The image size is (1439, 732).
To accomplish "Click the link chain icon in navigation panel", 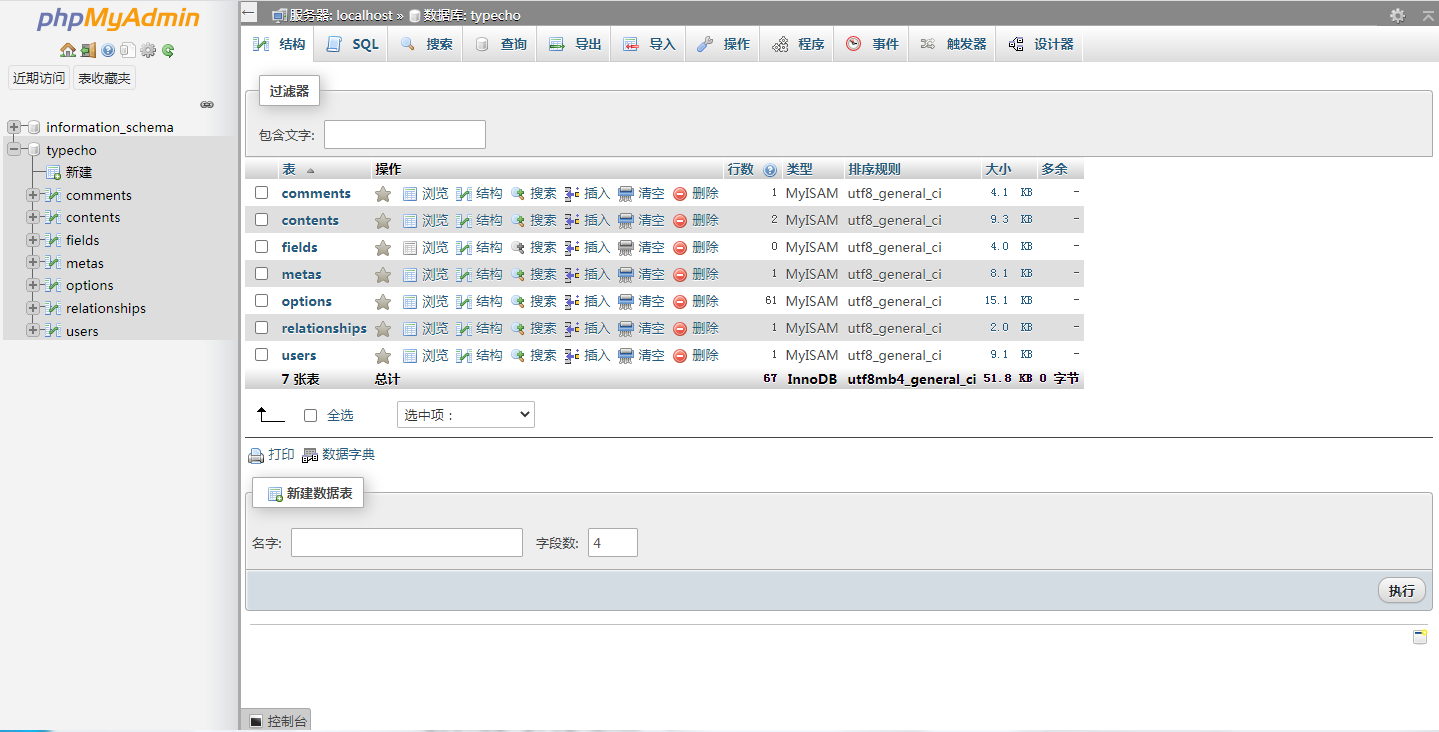I will pos(207,104).
